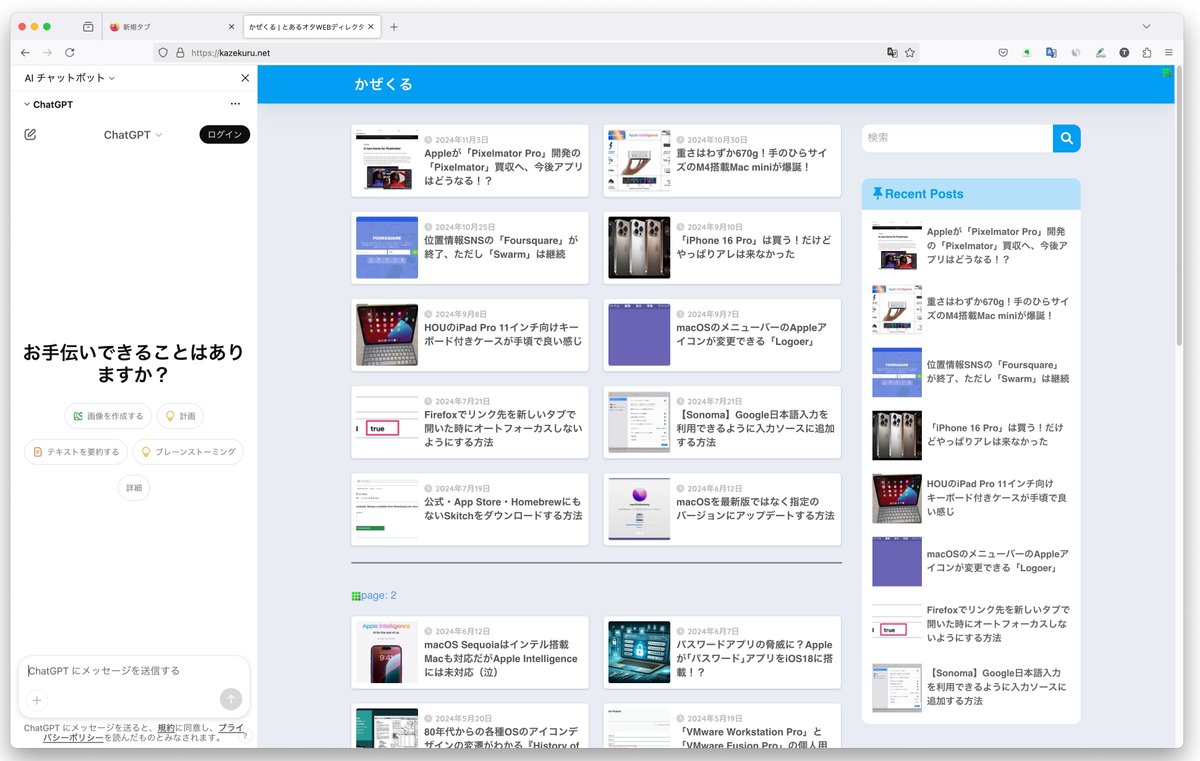Bookmark this page with the star icon
1200x761 pixels.
click(x=910, y=53)
